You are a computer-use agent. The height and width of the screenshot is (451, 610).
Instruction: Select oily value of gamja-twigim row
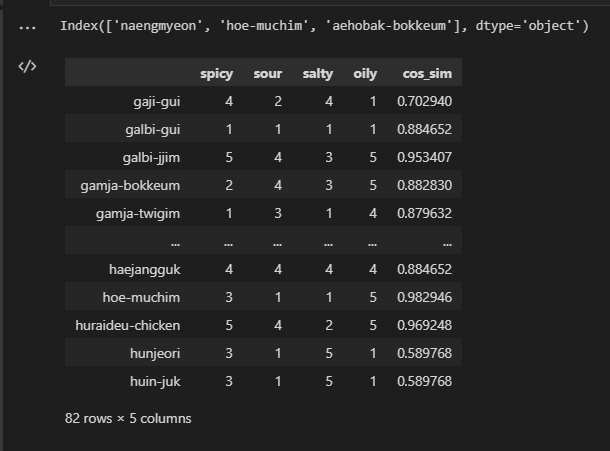click(x=373, y=213)
